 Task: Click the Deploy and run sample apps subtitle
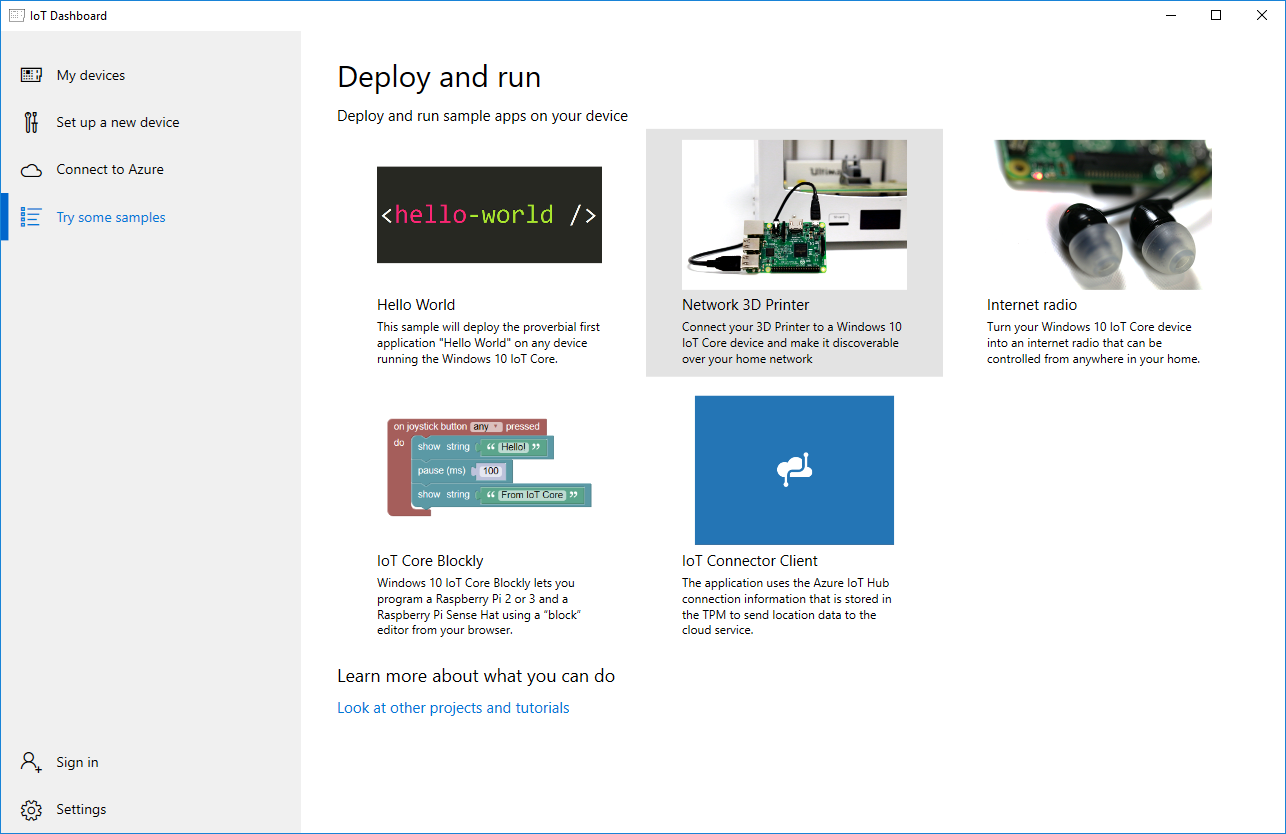[483, 116]
